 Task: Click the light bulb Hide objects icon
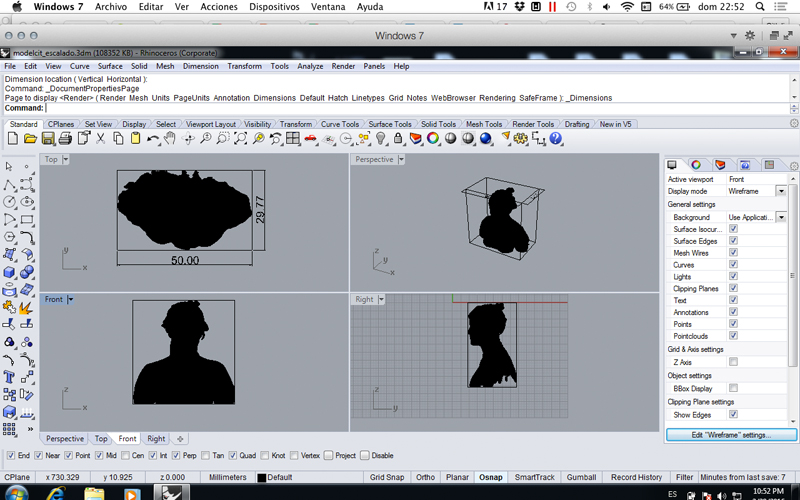click(x=381, y=138)
